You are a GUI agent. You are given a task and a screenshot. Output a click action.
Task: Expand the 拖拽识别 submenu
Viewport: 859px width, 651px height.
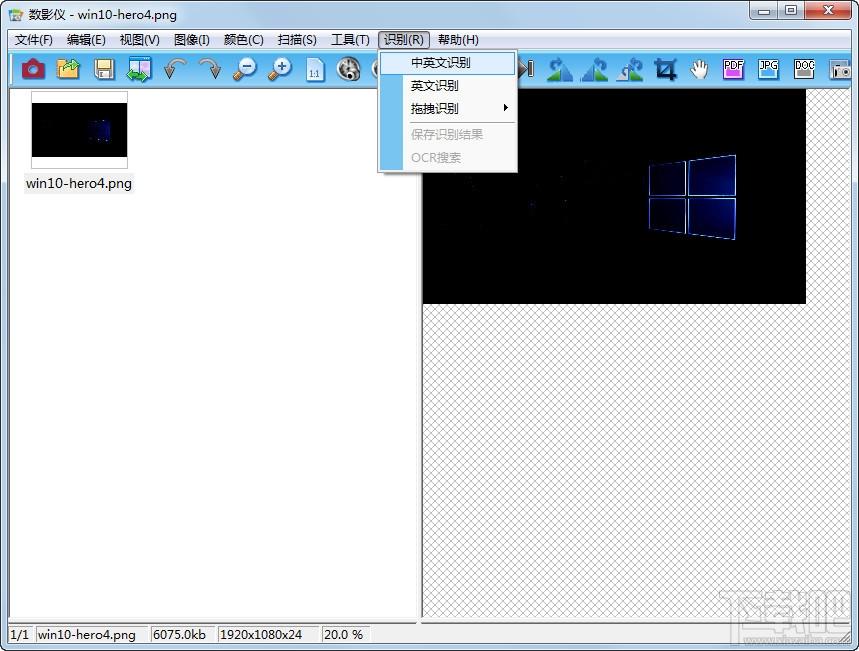pos(448,108)
